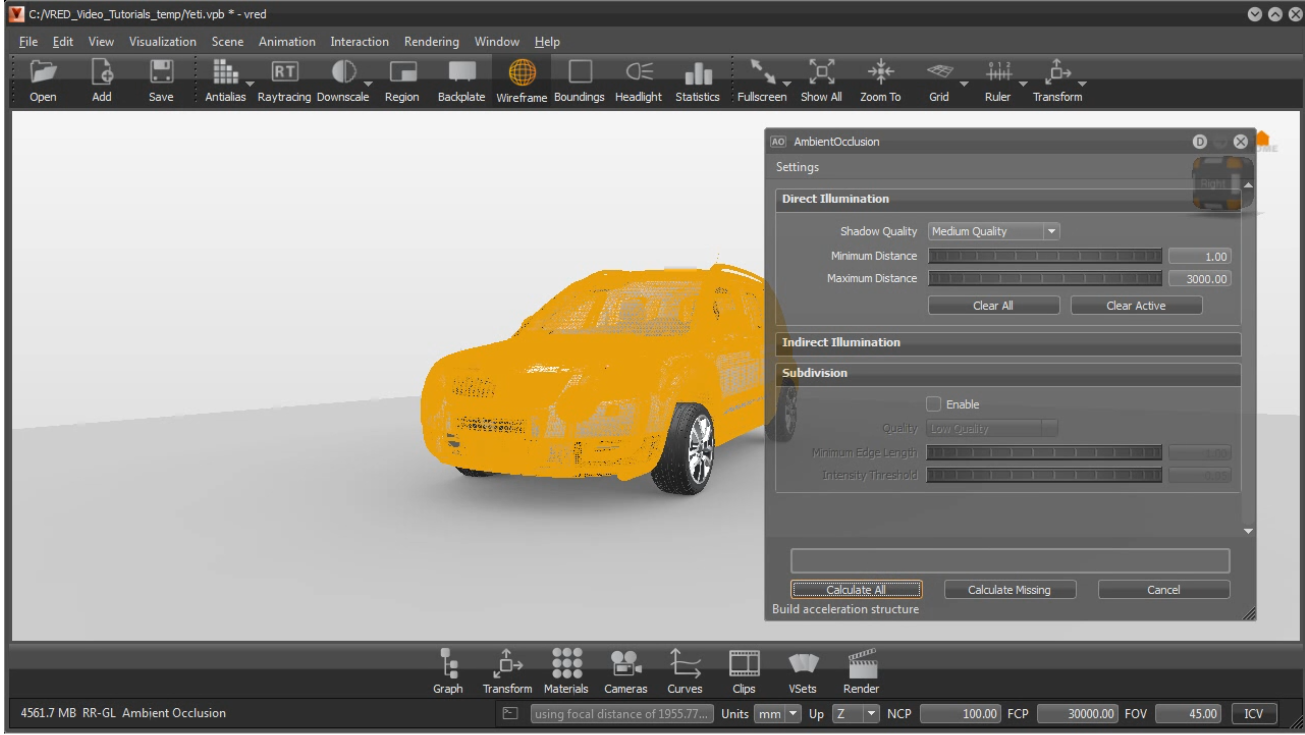Enable Raytracing with the RT icon
This screenshot has width=1305, height=735.
click(285, 72)
